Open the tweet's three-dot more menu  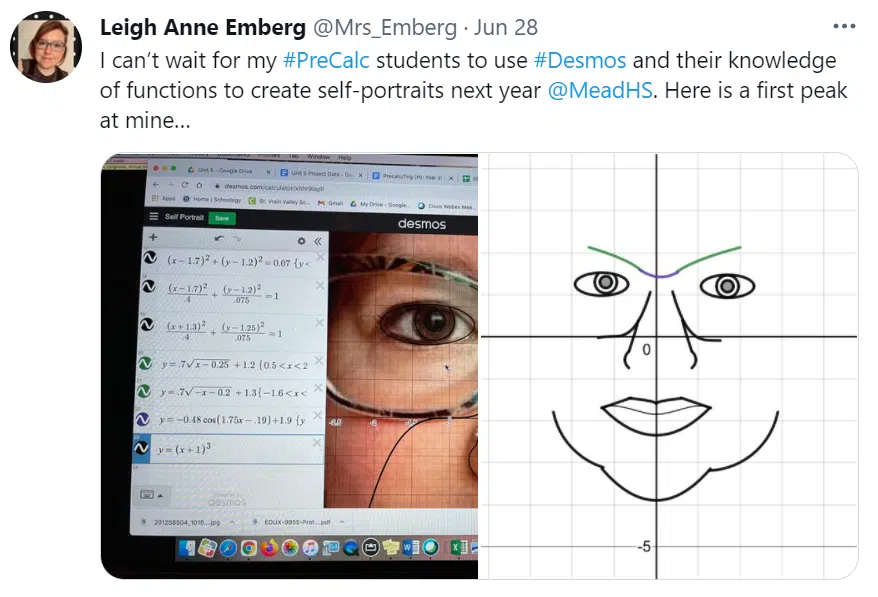(844, 26)
